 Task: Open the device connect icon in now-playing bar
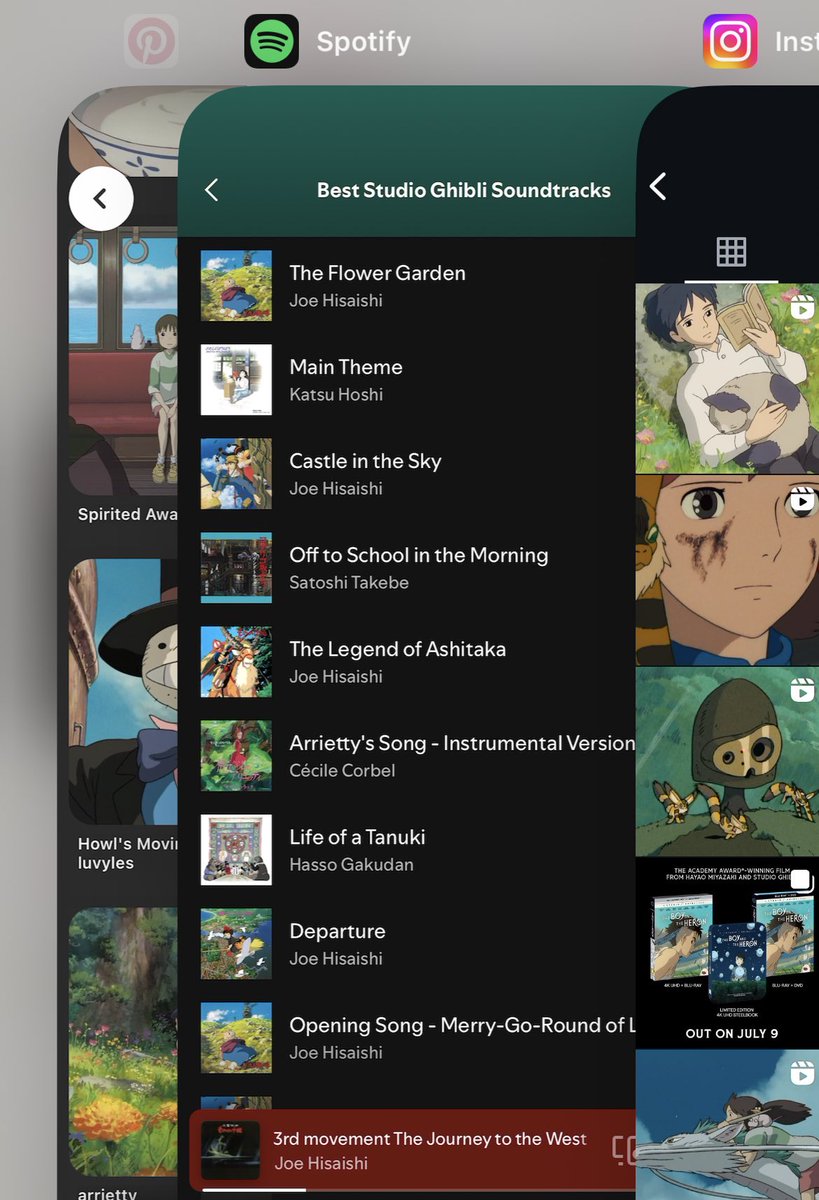coord(625,1151)
